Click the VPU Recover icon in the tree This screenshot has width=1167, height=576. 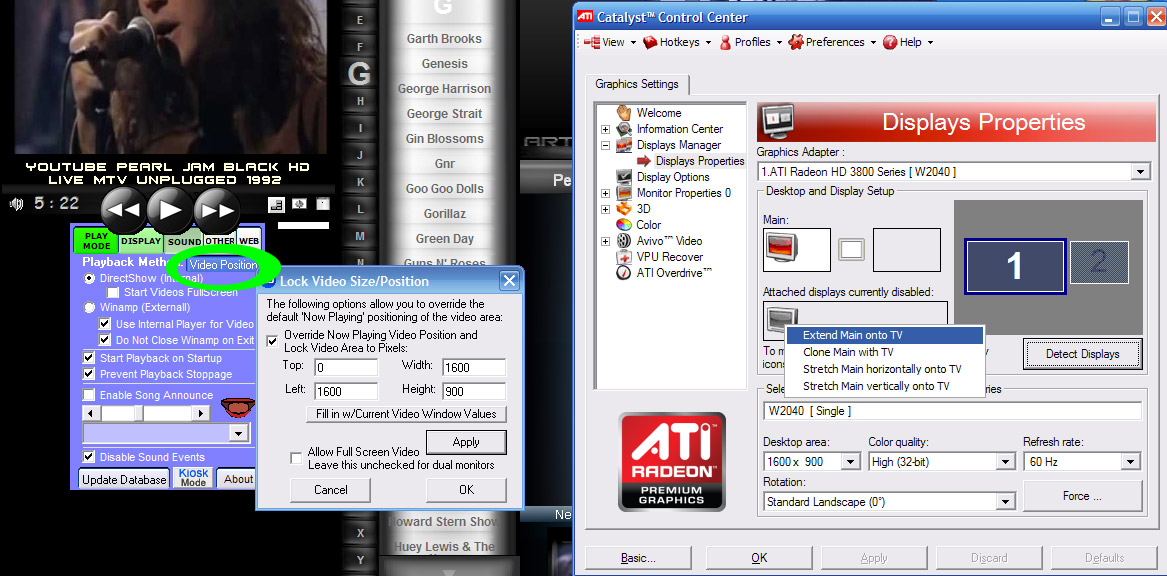pos(624,257)
